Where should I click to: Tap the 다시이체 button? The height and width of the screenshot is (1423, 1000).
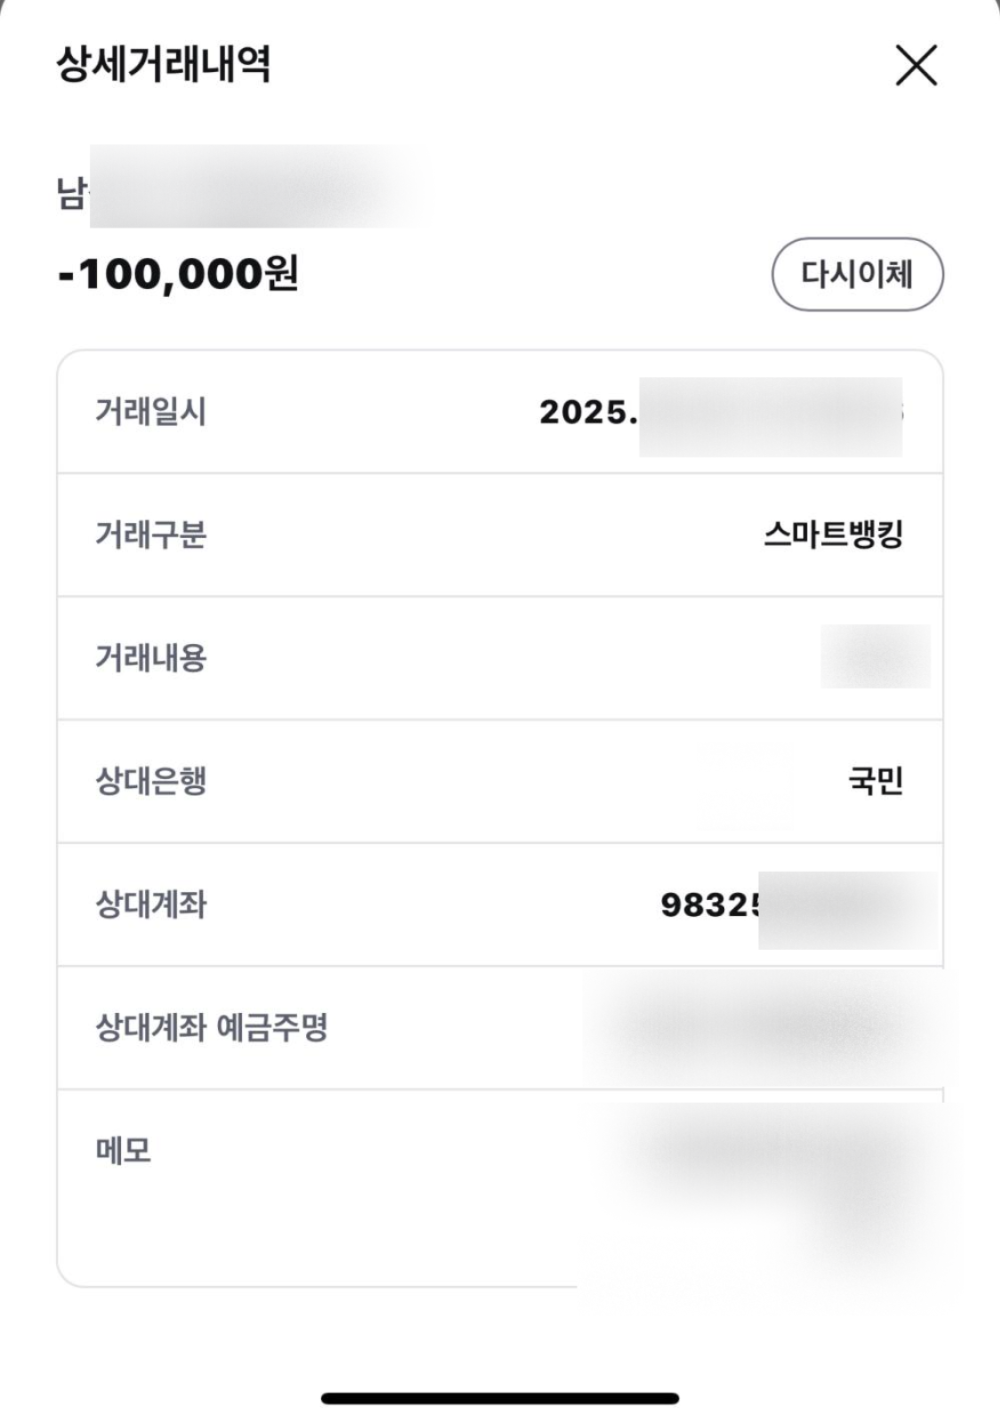(x=857, y=274)
